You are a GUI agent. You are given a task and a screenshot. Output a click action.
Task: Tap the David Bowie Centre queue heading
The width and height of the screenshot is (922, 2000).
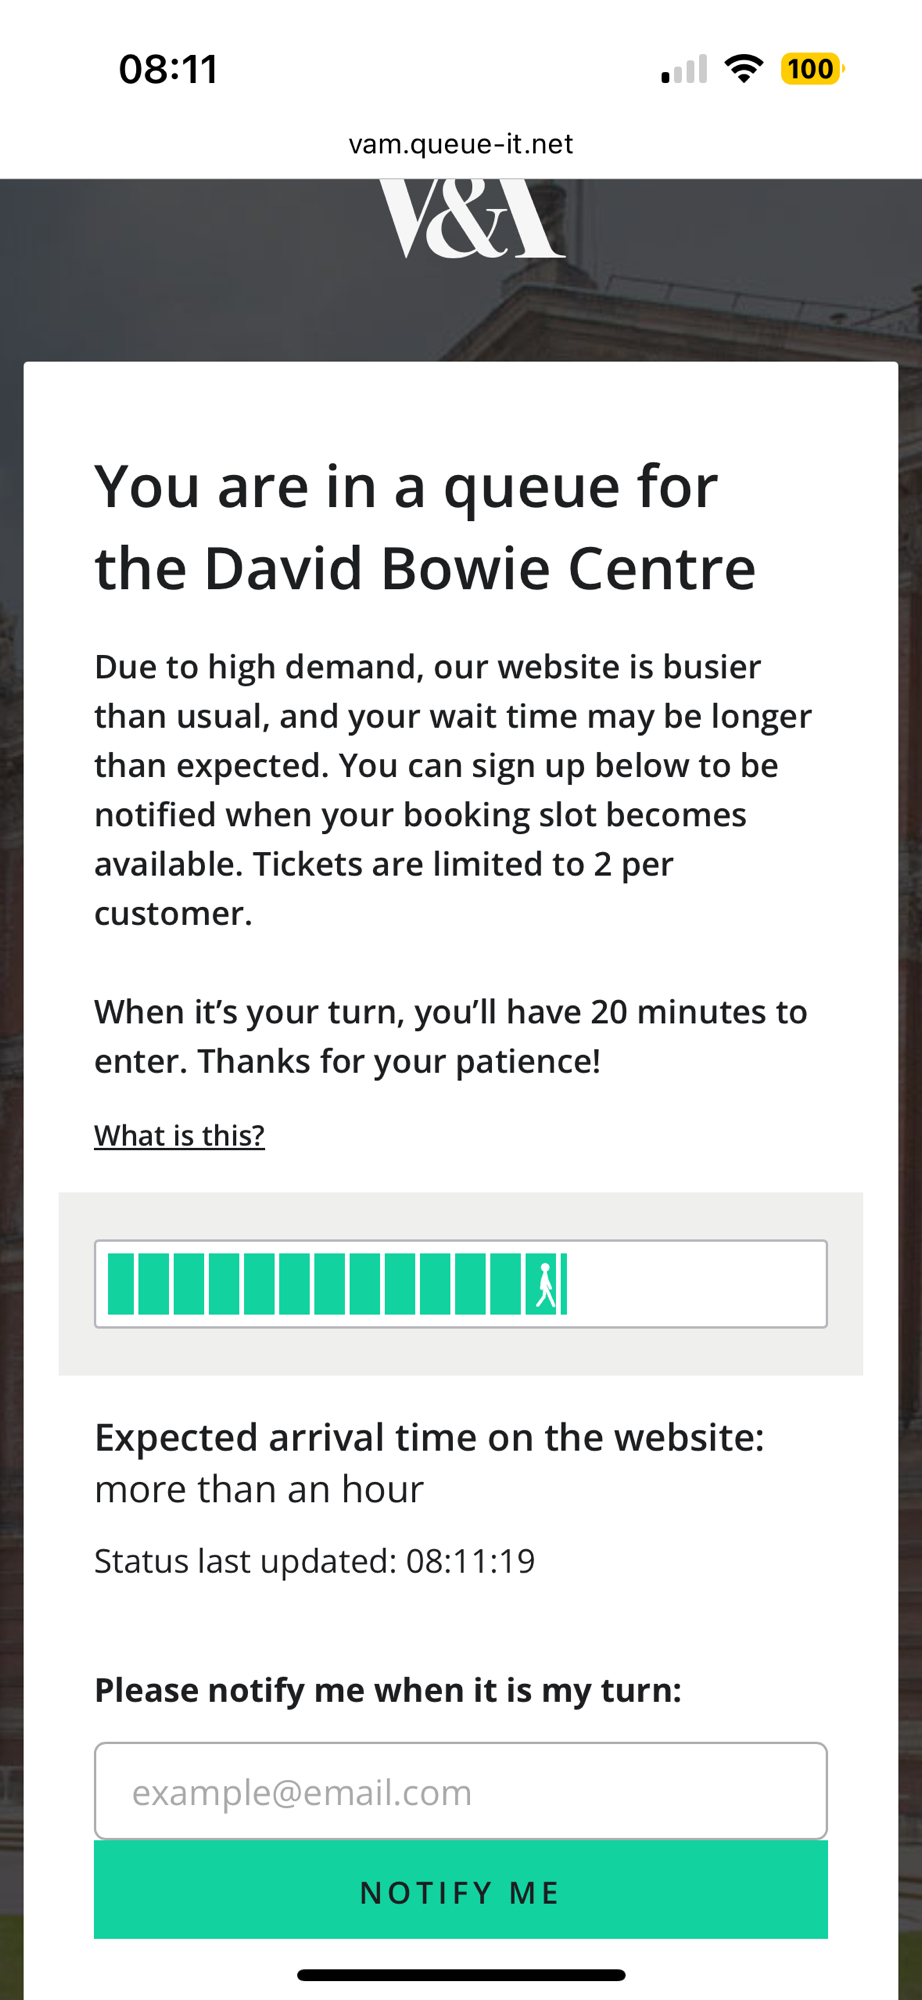425,527
